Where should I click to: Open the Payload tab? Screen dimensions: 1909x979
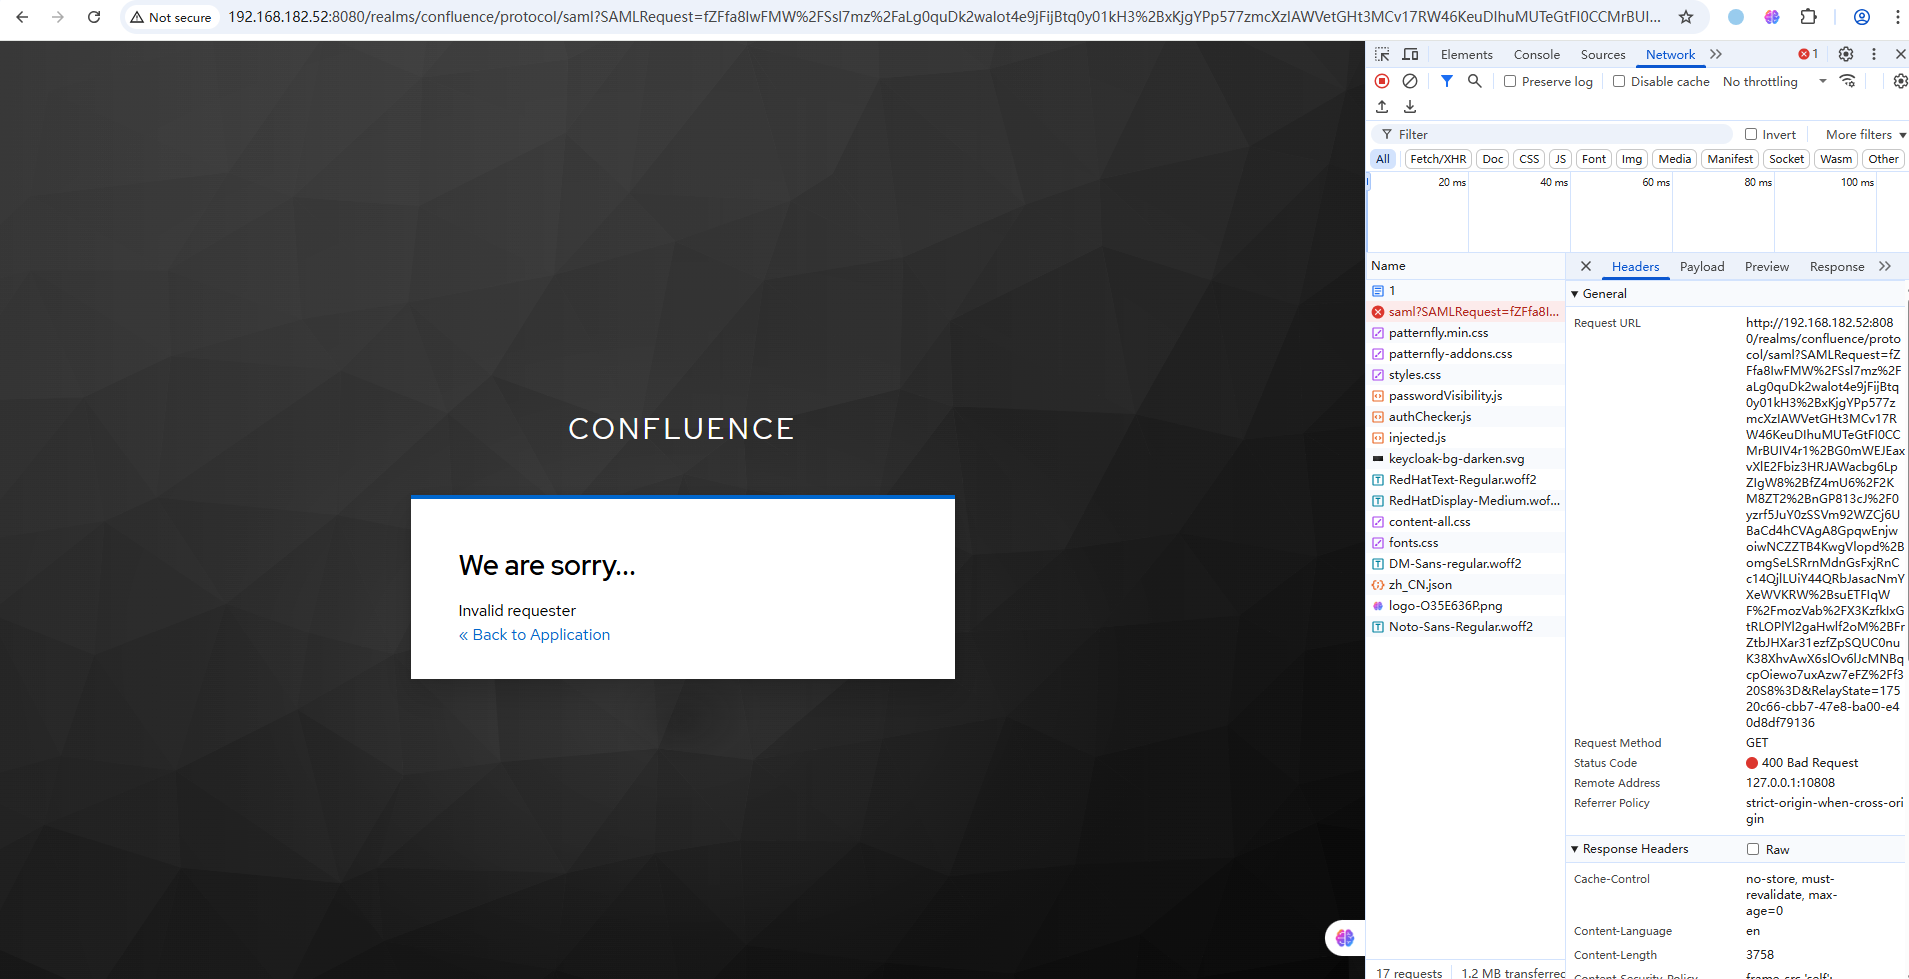pos(1702,266)
